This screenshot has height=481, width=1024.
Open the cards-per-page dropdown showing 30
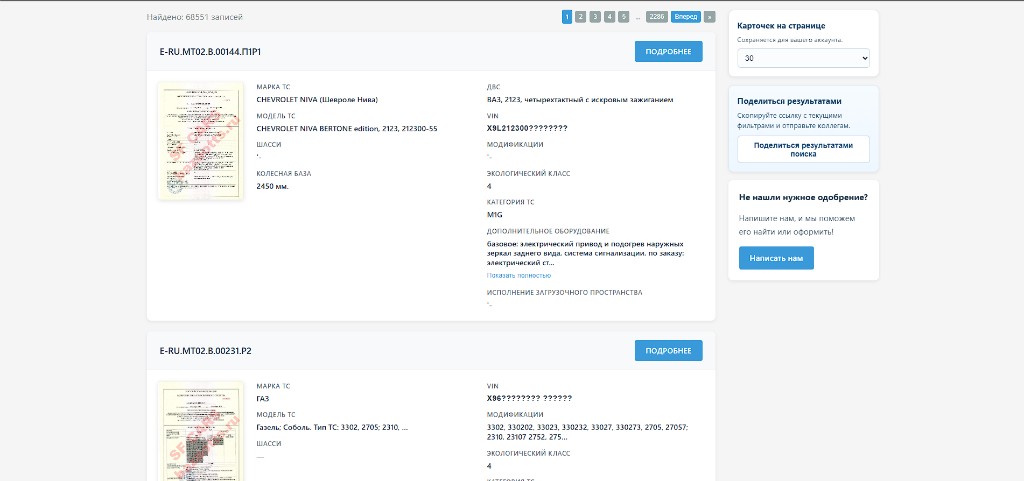click(803, 58)
